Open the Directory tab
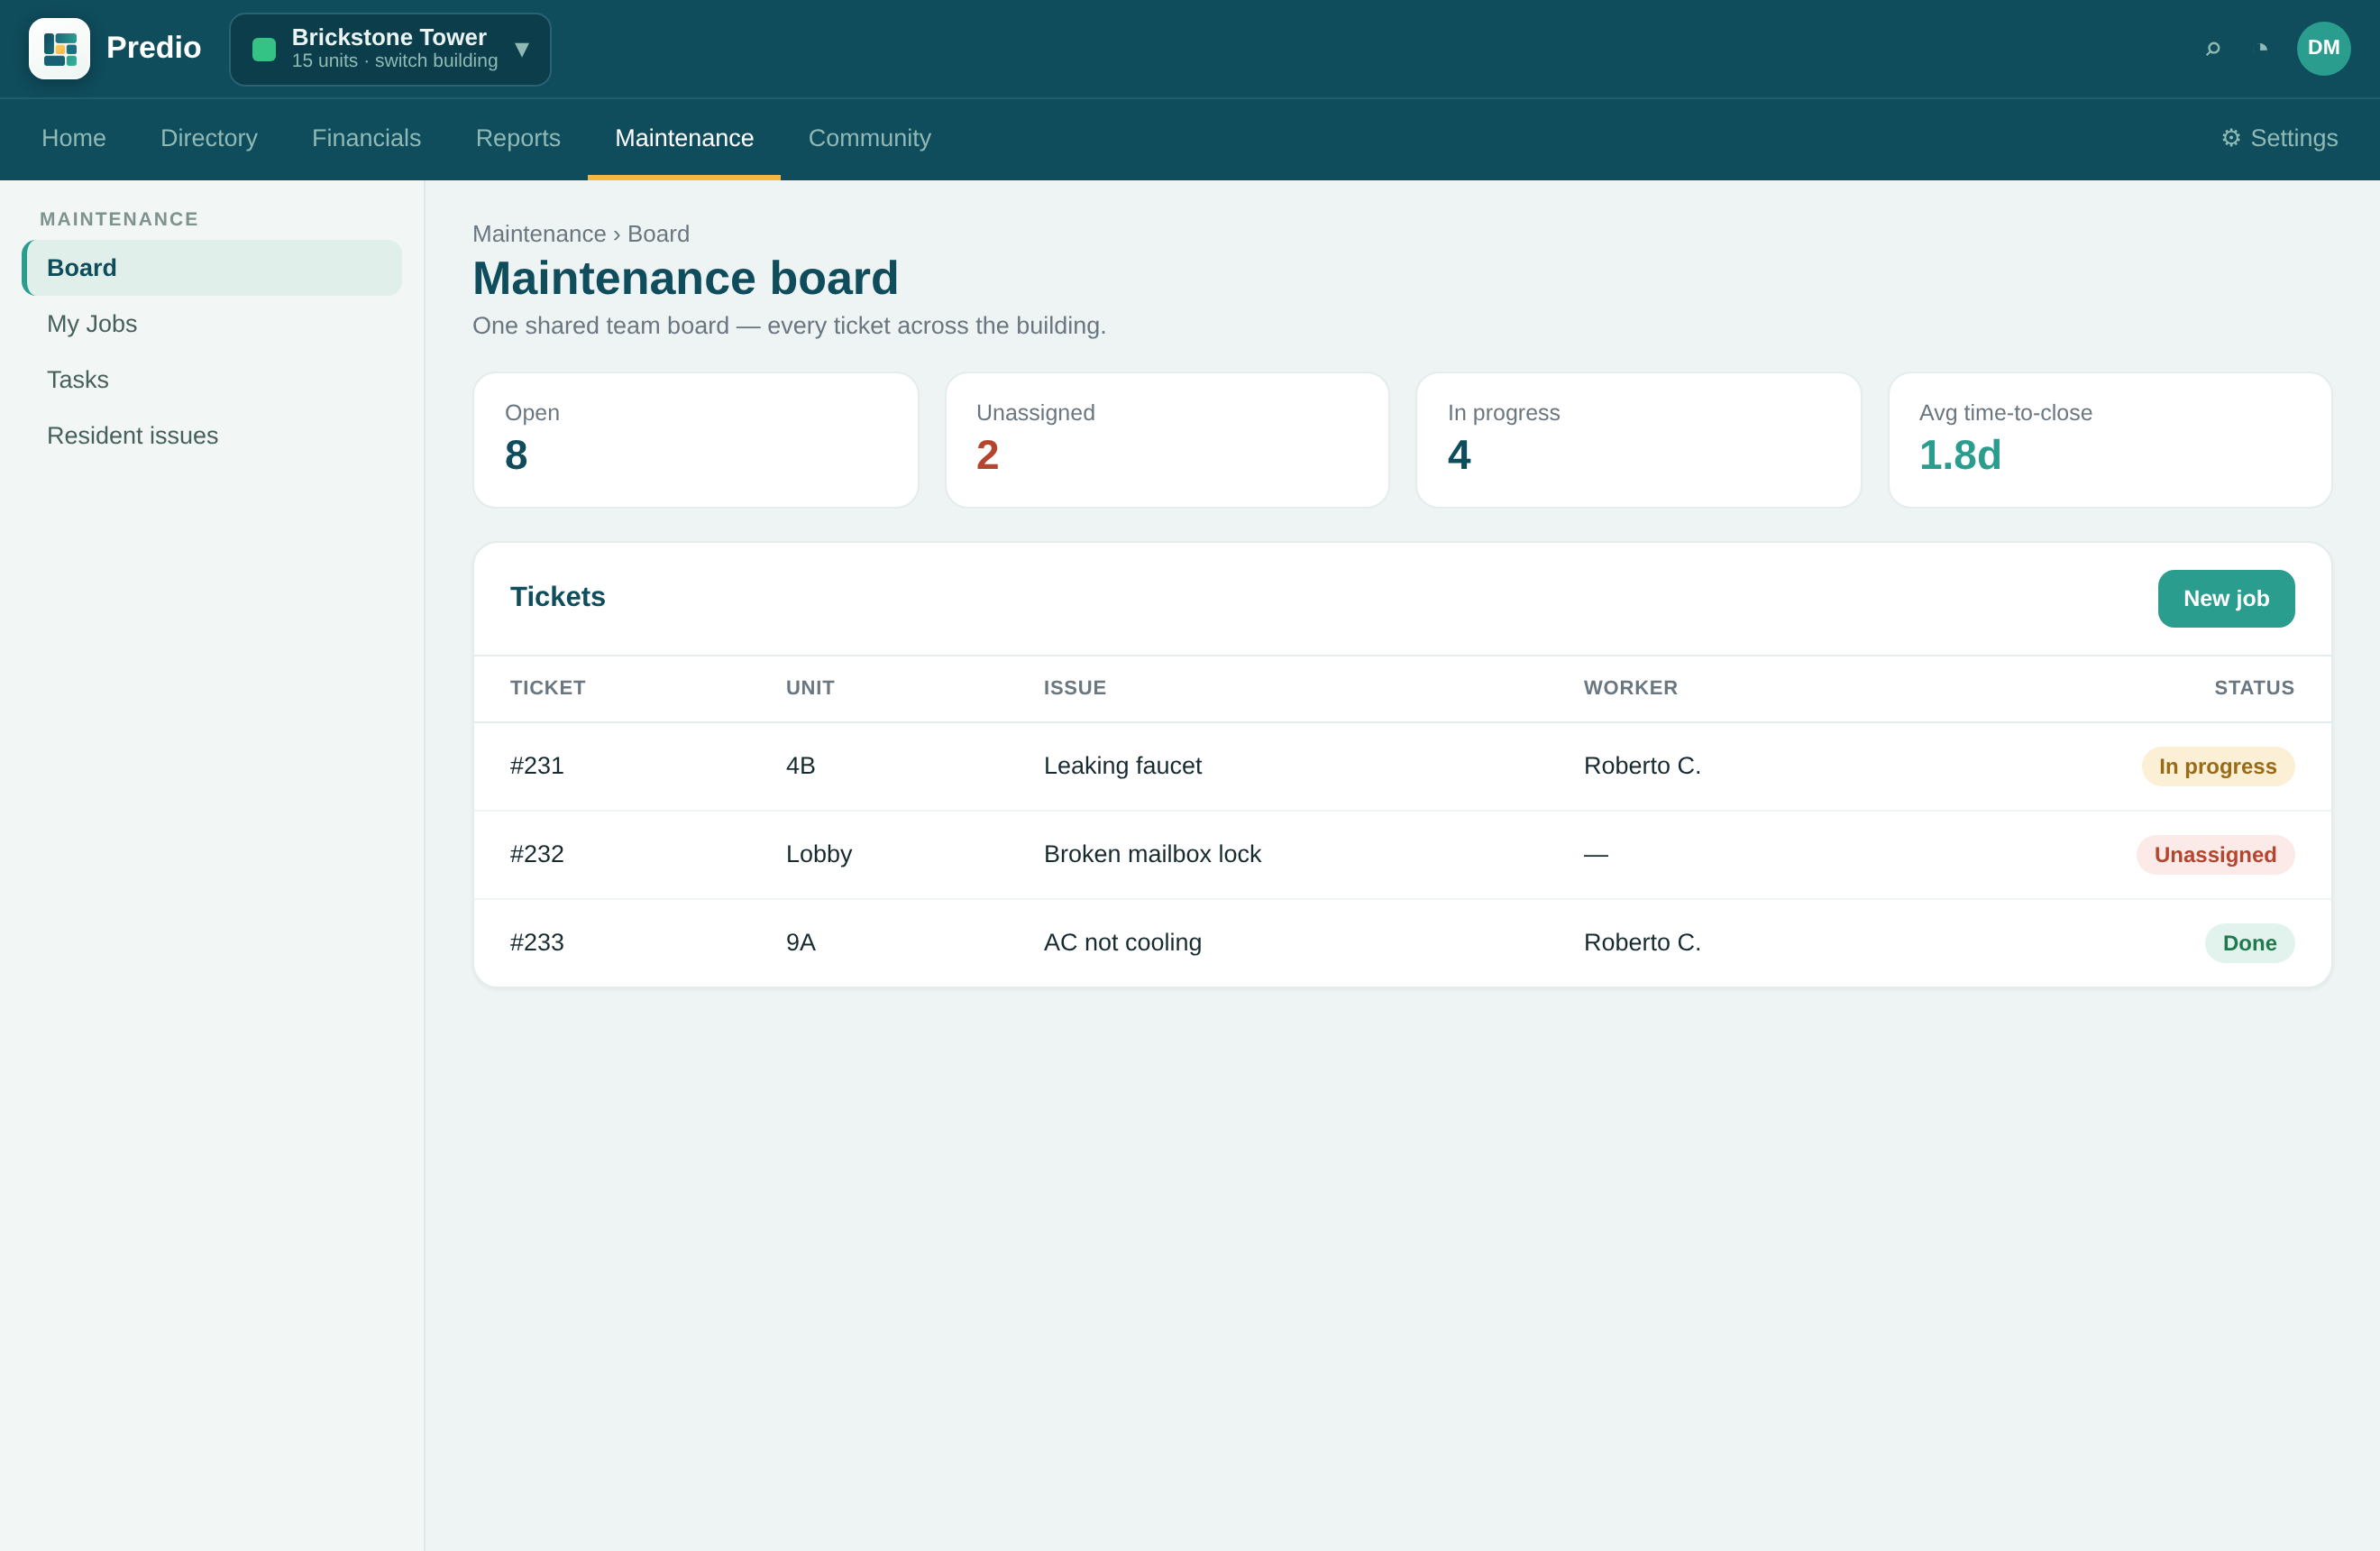The image size is (2380, 1551). (x=209, y=138)
